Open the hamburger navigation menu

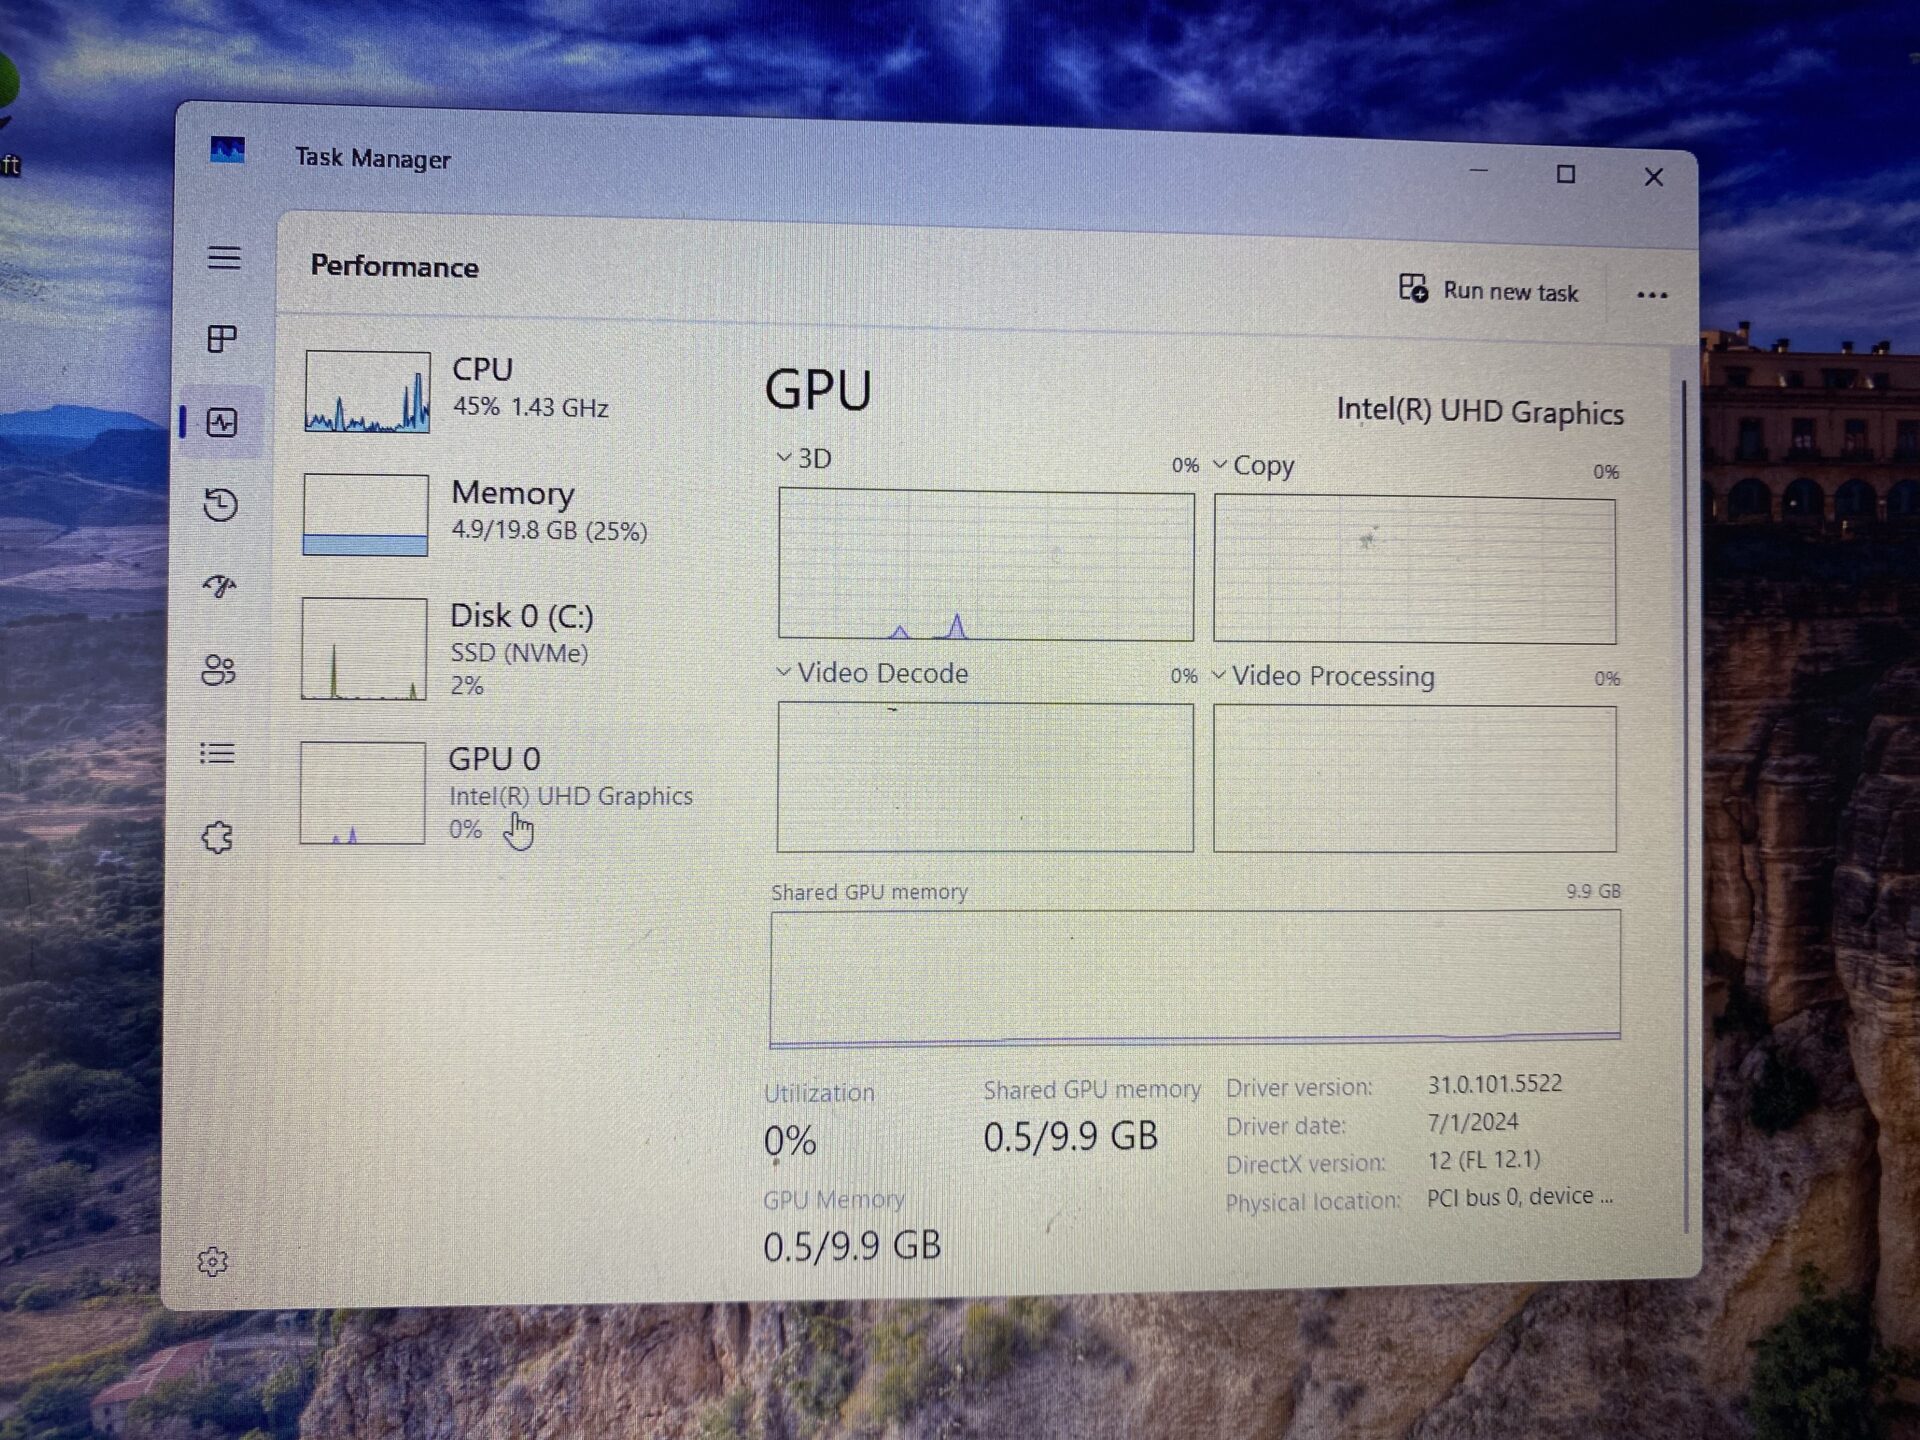(x=224, y=258)
